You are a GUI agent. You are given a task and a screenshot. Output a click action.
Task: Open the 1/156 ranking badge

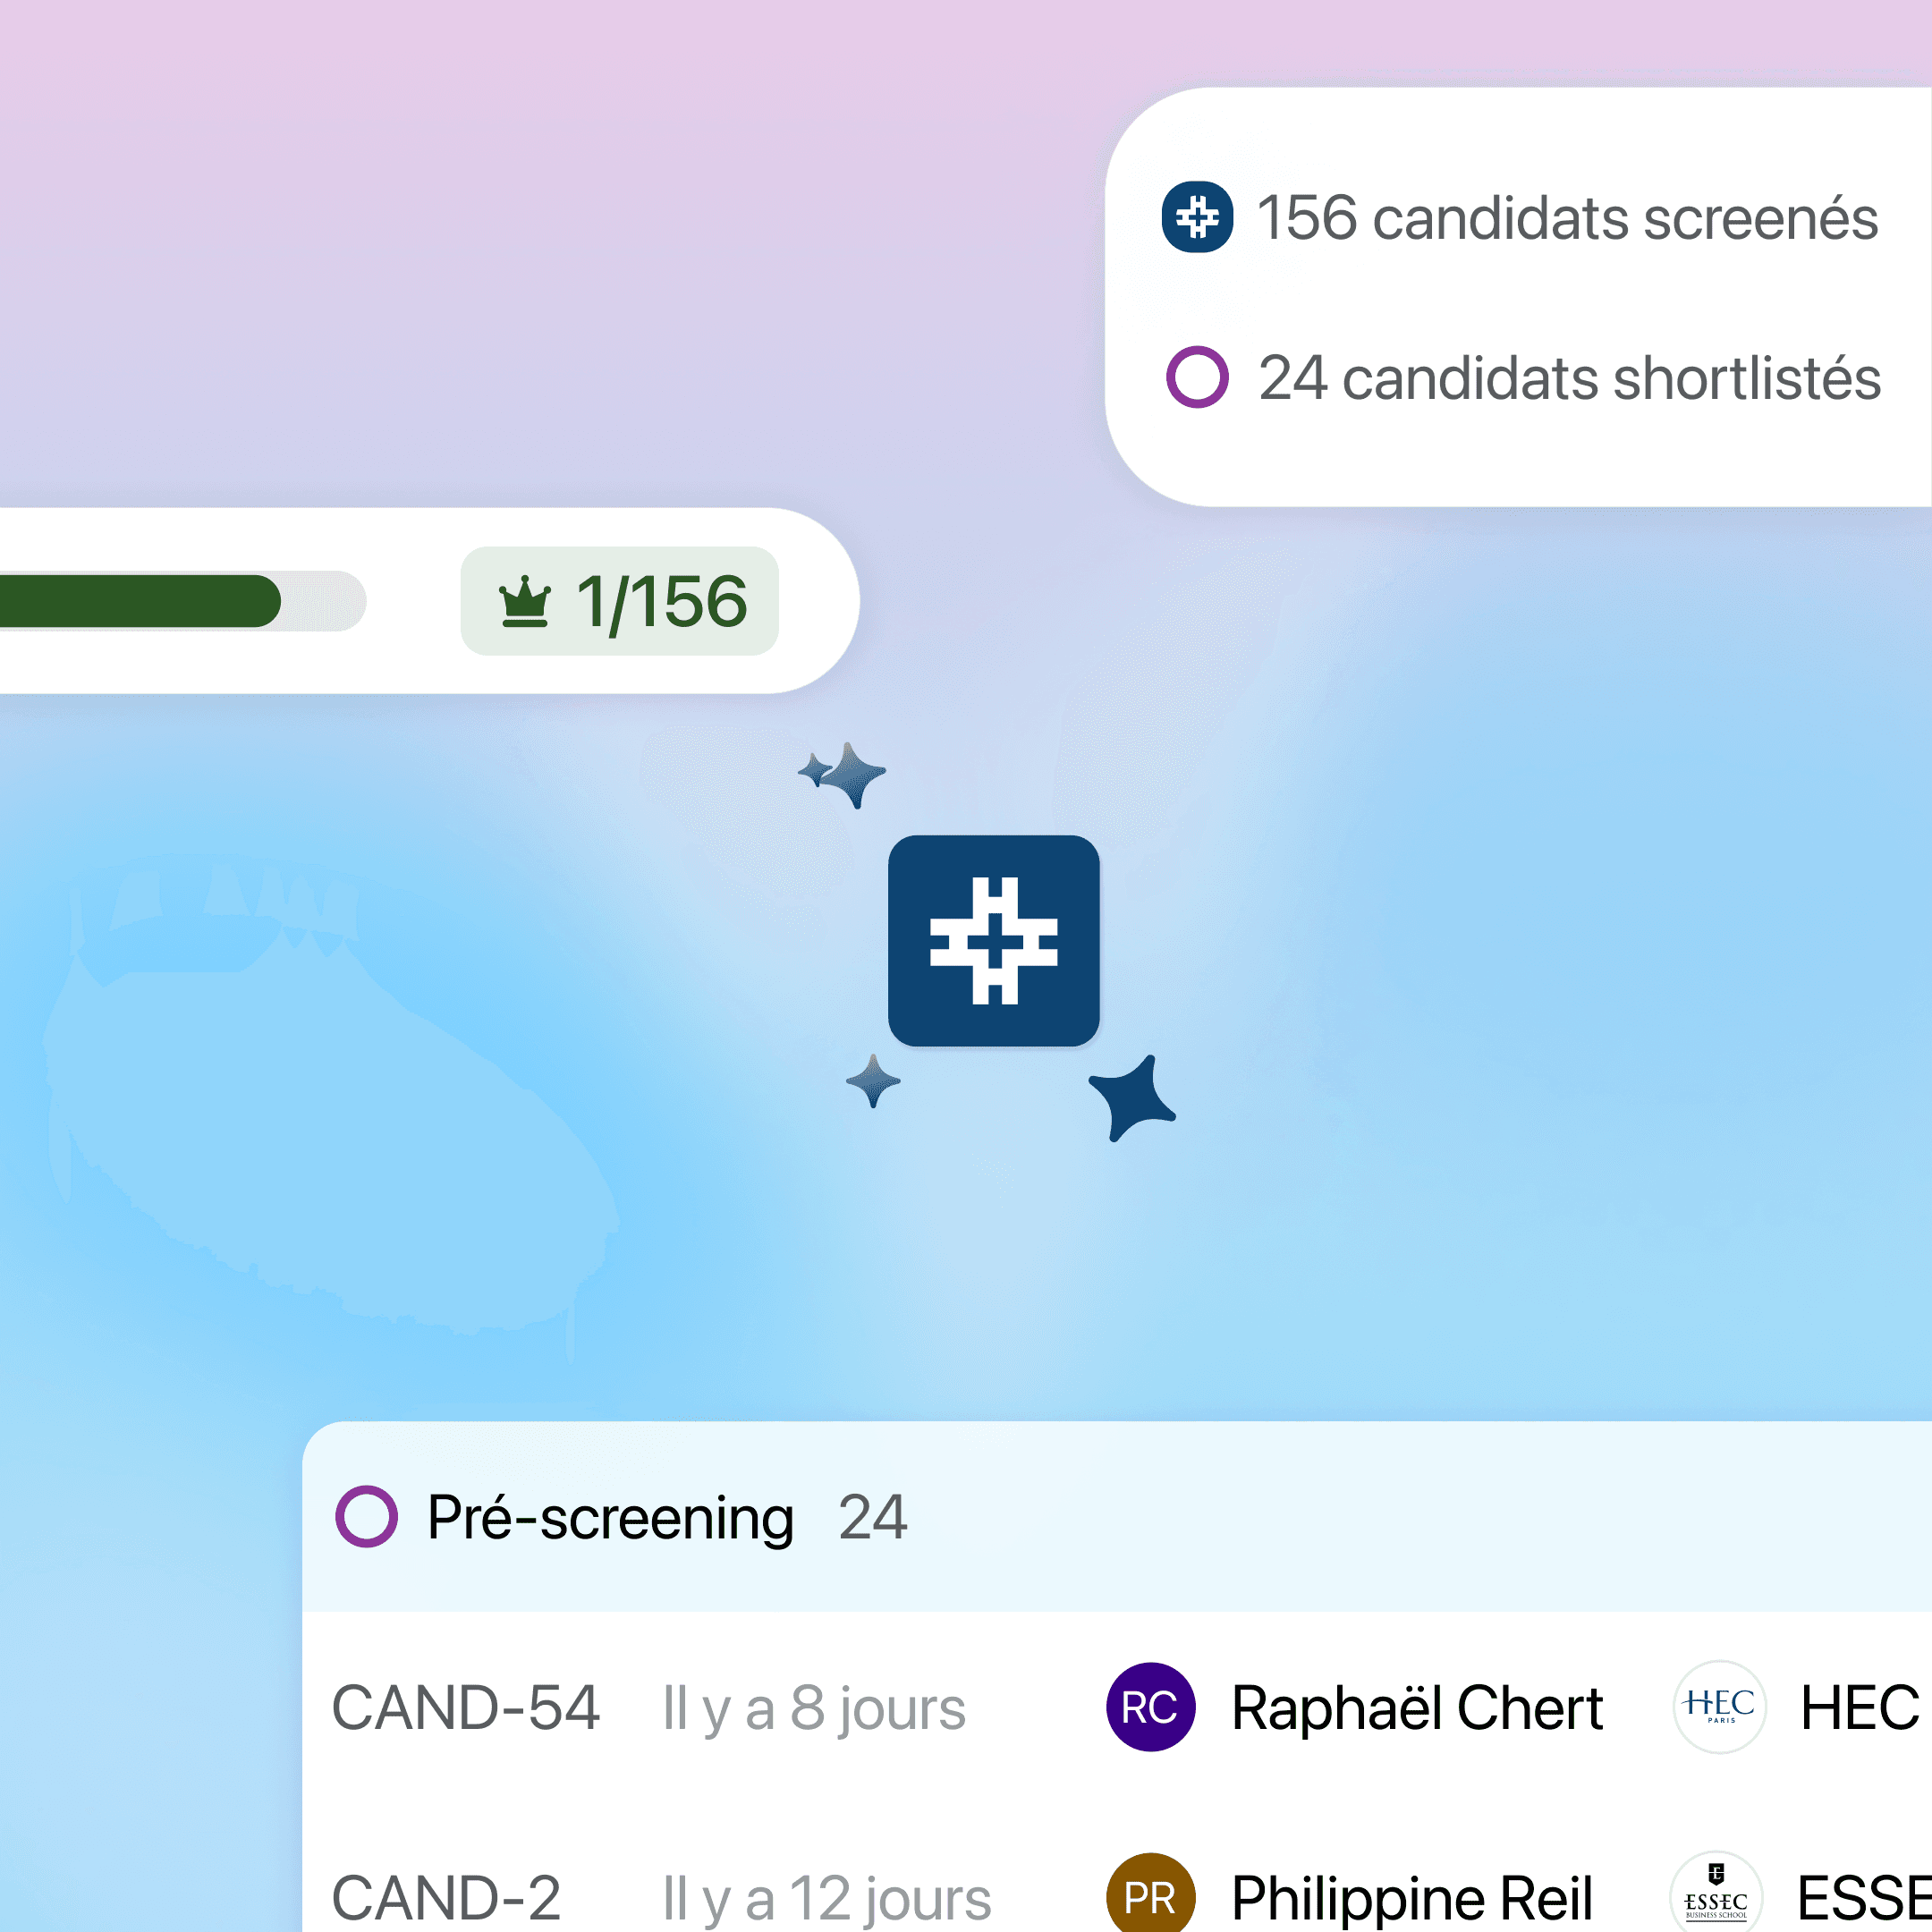(x=619, y=601)
